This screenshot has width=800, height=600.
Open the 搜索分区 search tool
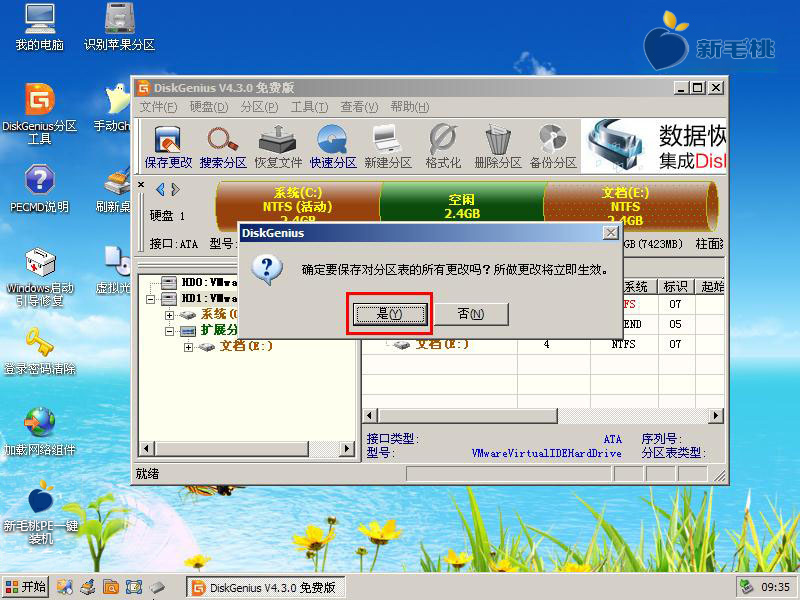(x=223, y=146)
